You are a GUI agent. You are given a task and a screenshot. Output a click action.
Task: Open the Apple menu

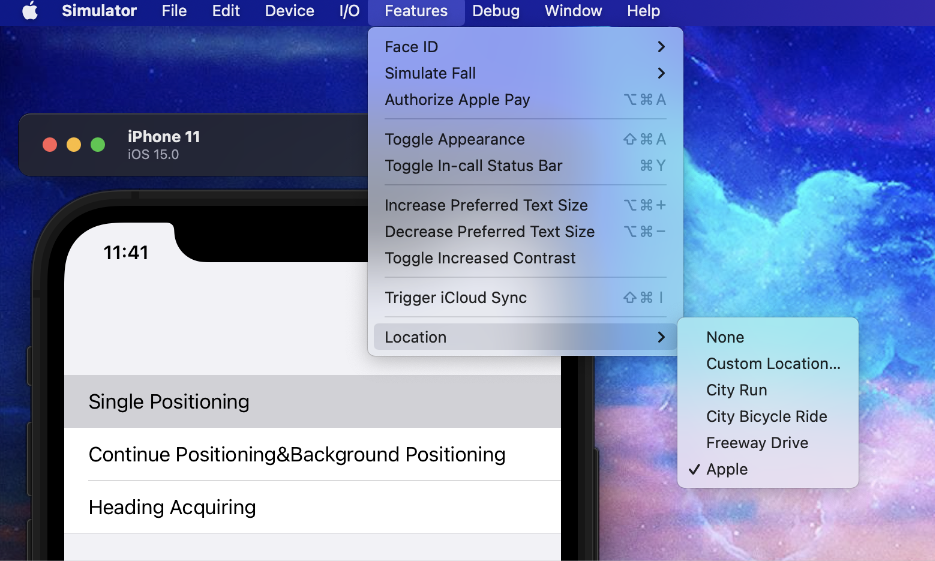tap(30, 11)
